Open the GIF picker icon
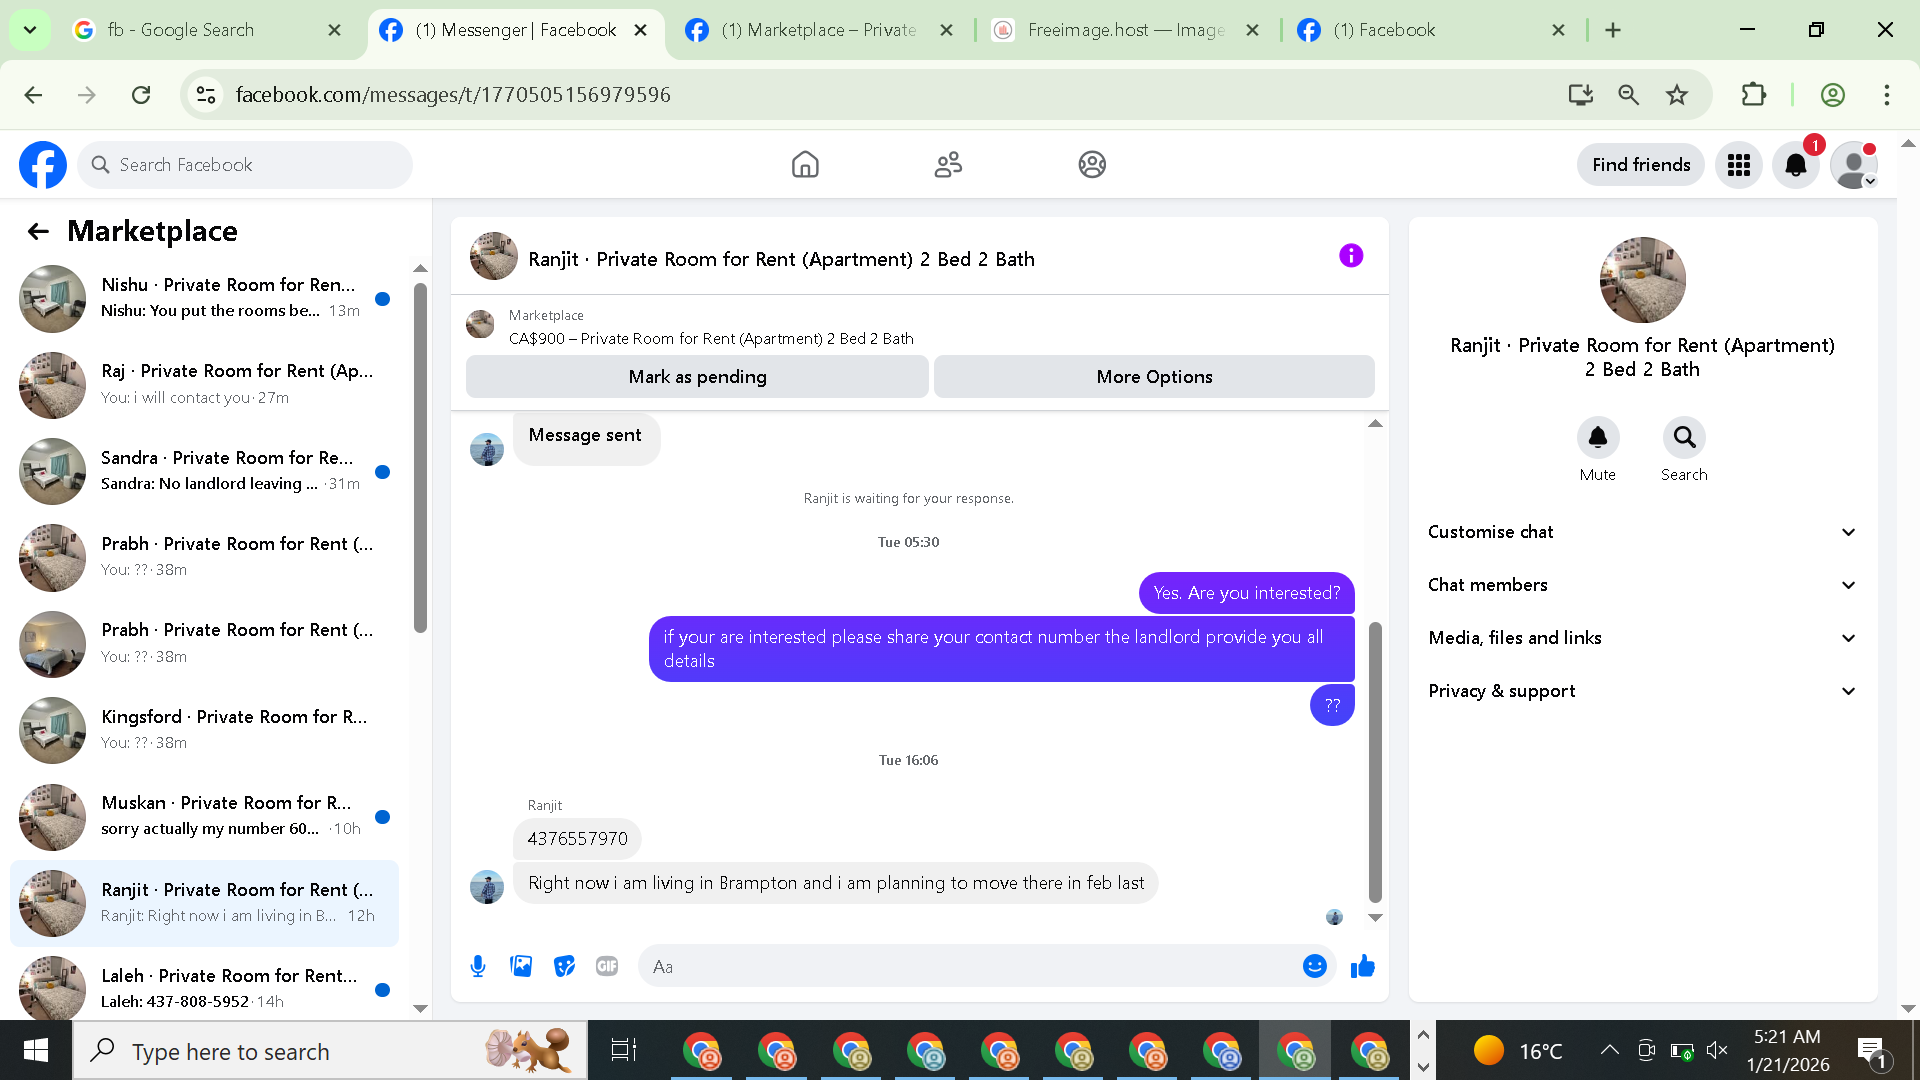1920x1080 pixels. coord(607,966)
